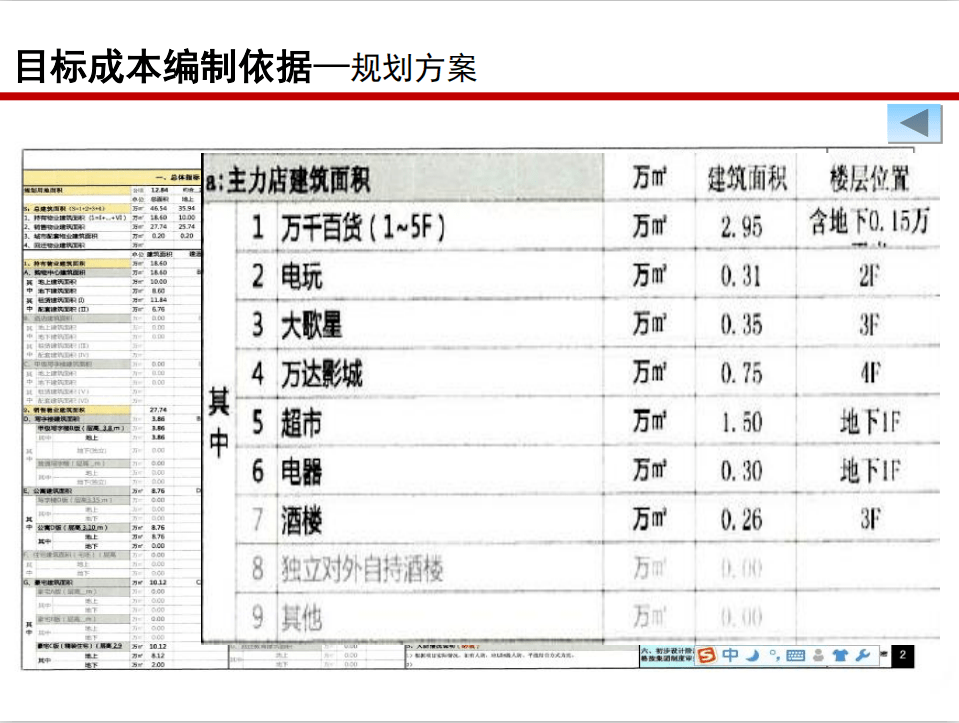Open the IME wrench toolbox icon
This screenshot has width=959, height=723.
click(862, 656)
